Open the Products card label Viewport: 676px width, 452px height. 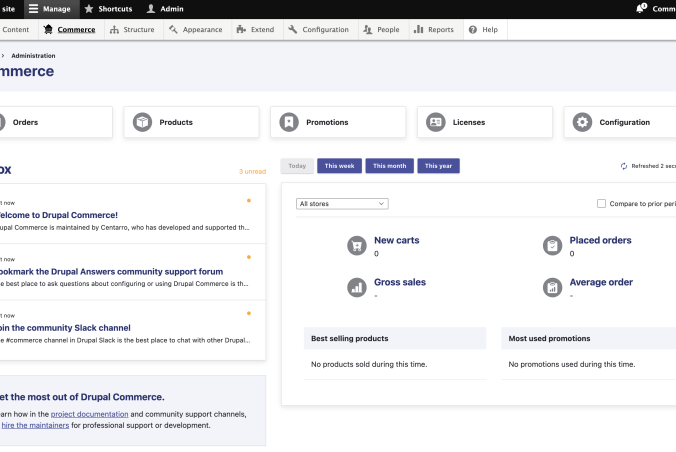click(x=176, y=122)
